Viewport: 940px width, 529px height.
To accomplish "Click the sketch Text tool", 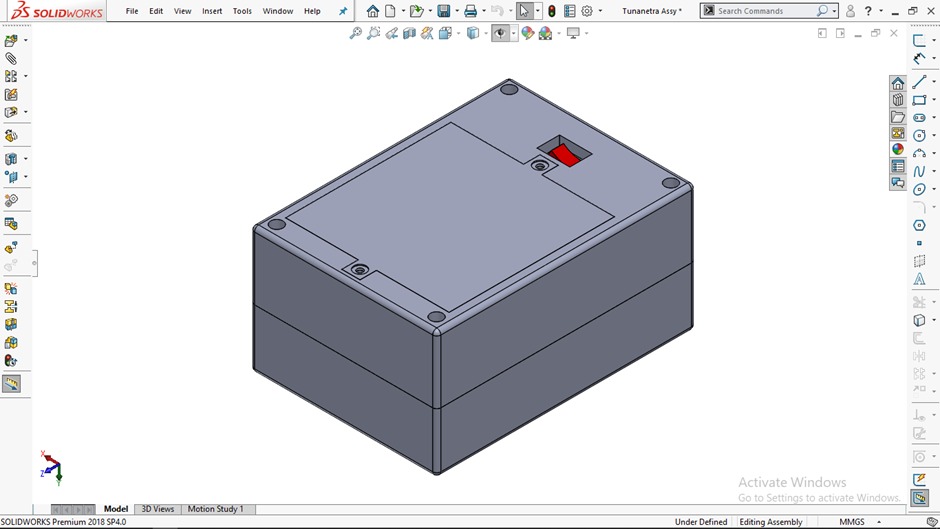I will (x=919, y=279).
